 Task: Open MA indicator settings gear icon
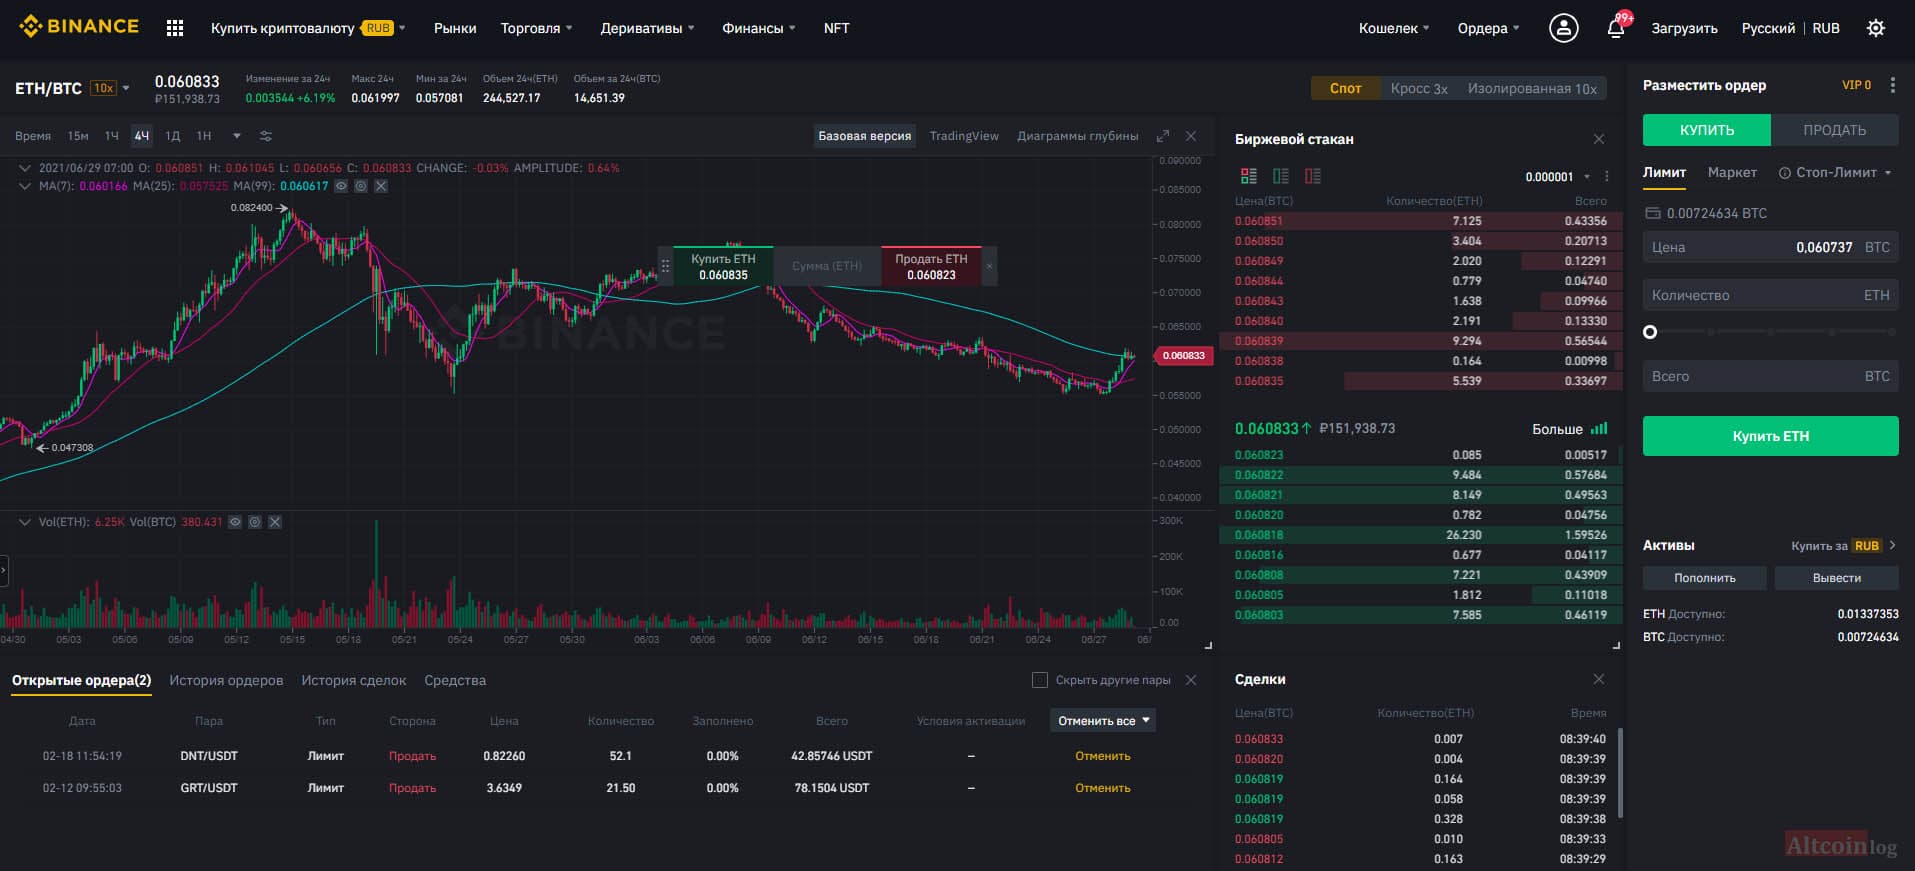(361, 186)
